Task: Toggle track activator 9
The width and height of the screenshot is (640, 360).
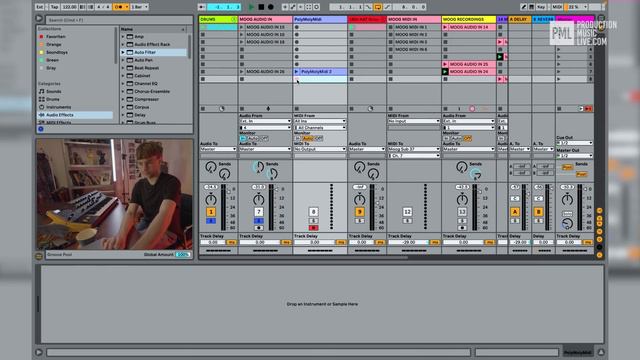Action: point(360,212)
